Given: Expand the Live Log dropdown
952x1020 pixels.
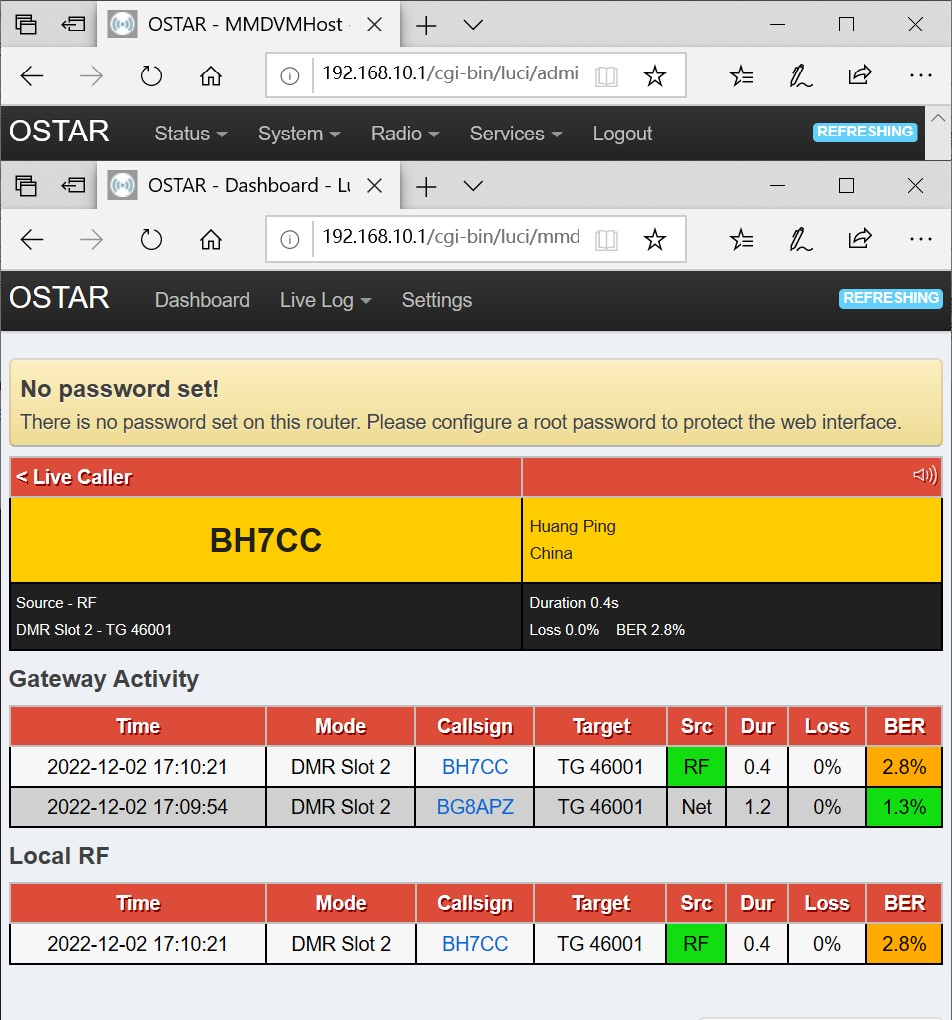Looking at the screenshot, I should (325, 300).
